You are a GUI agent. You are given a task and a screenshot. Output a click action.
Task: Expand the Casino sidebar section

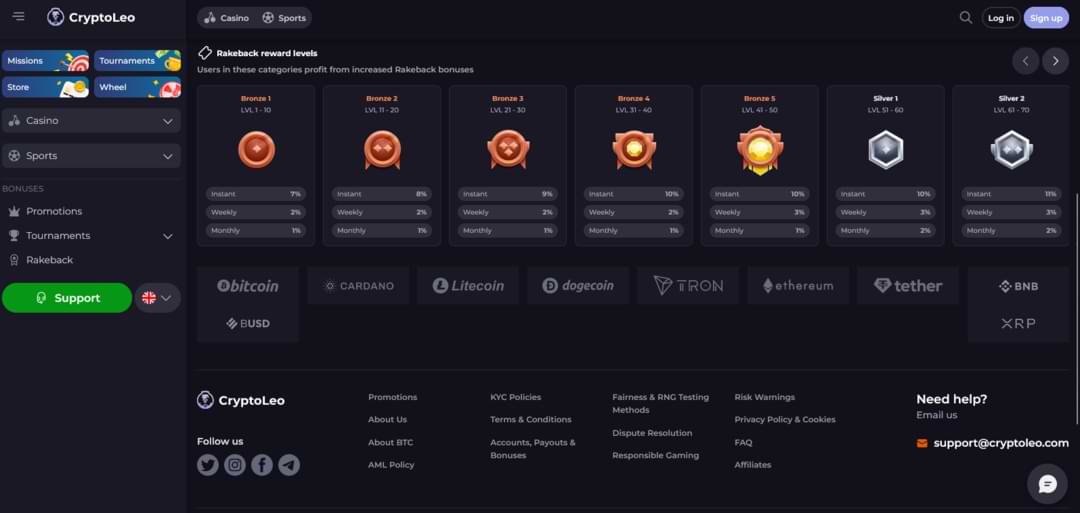[92, 121]
